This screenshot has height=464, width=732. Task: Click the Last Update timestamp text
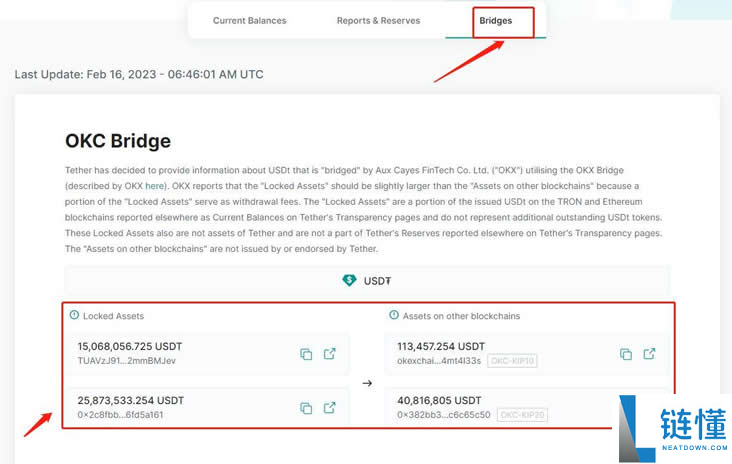coord(139,74)
